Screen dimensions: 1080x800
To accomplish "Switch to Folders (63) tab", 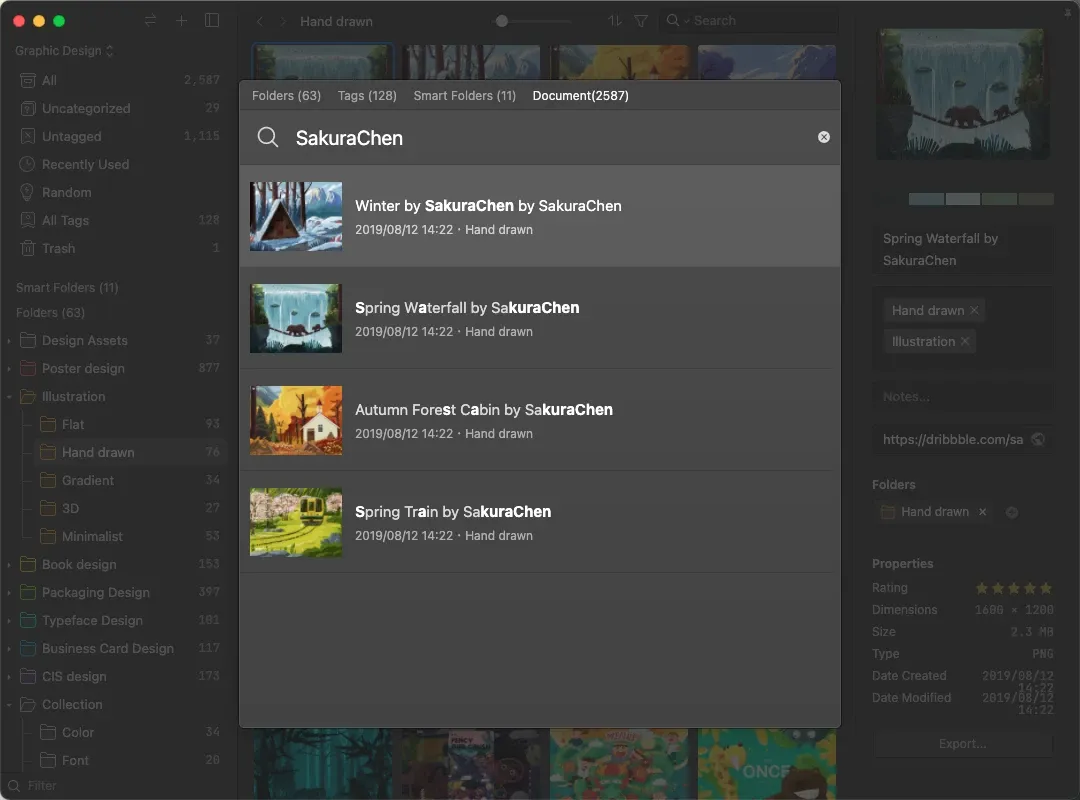I will click(286, 96).
